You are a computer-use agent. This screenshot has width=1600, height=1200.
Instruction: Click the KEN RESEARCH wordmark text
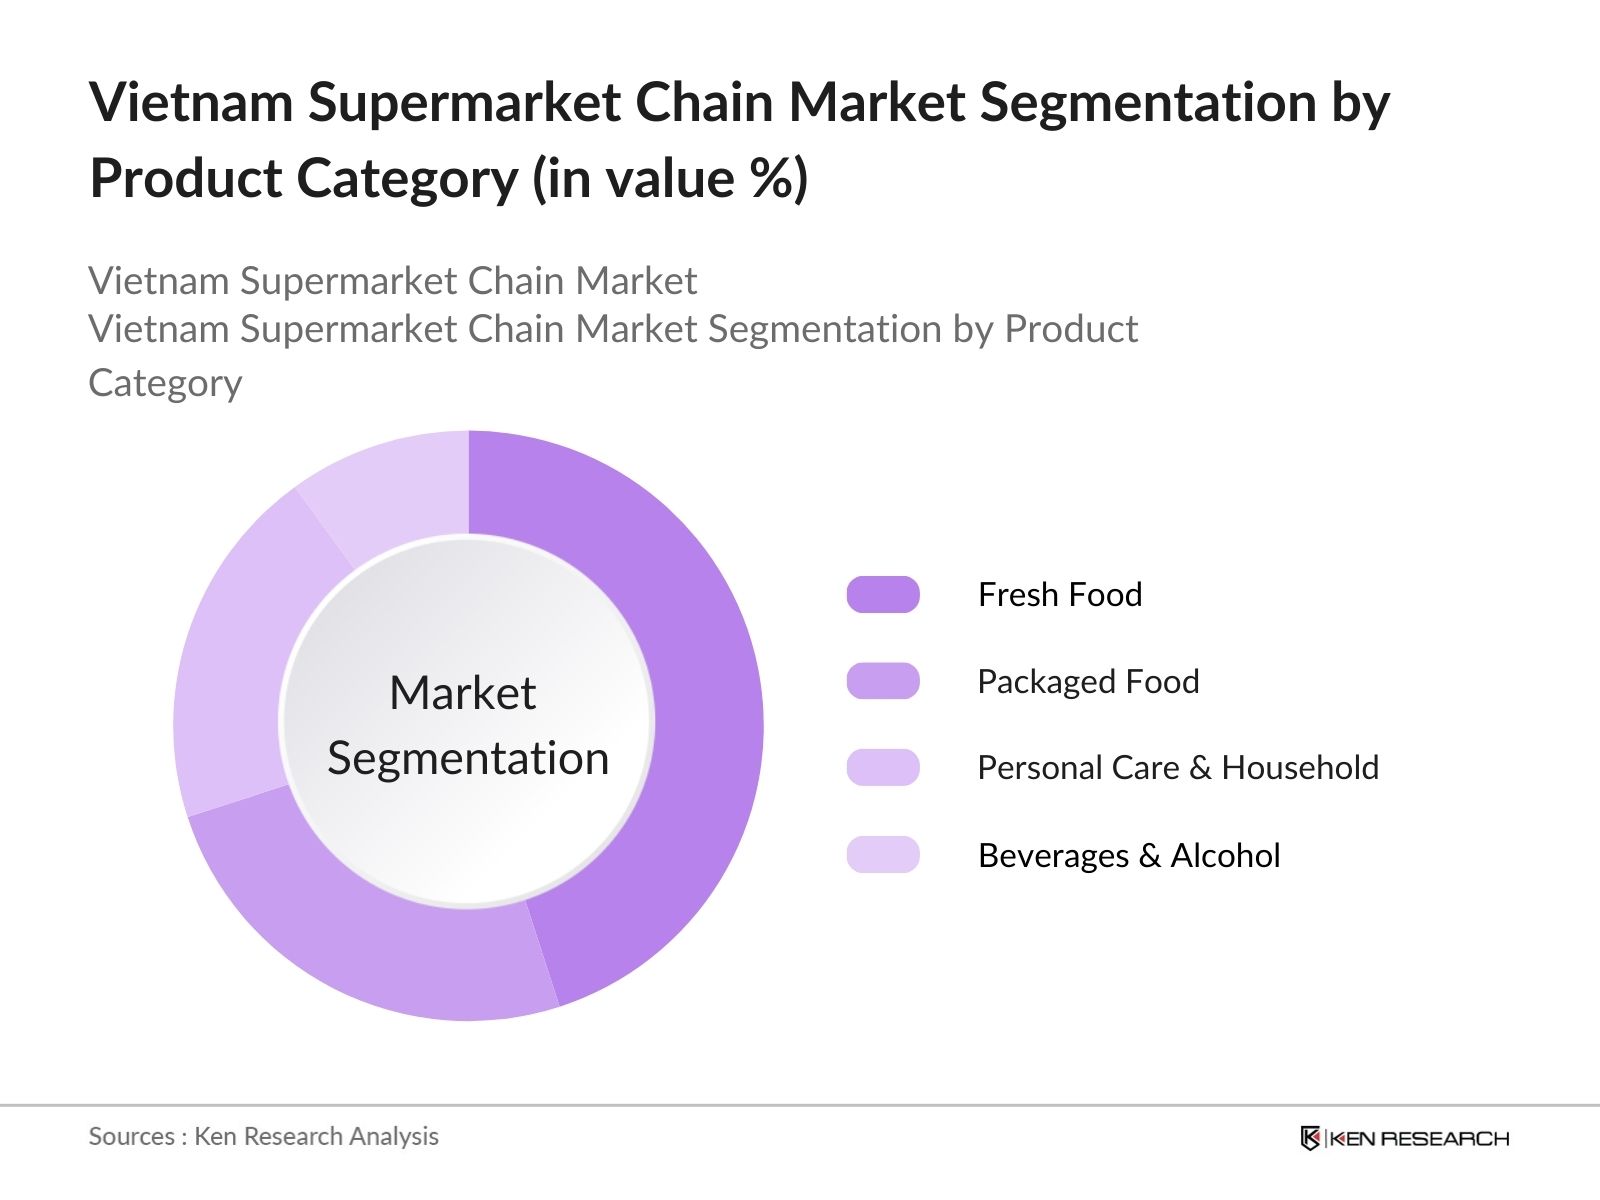coord(1419,1138)
